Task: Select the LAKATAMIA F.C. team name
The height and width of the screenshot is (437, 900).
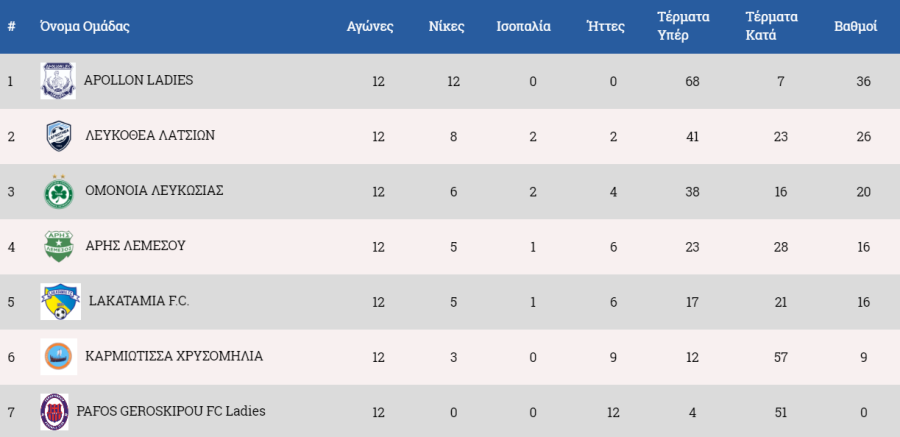Action: coord(139,301)
